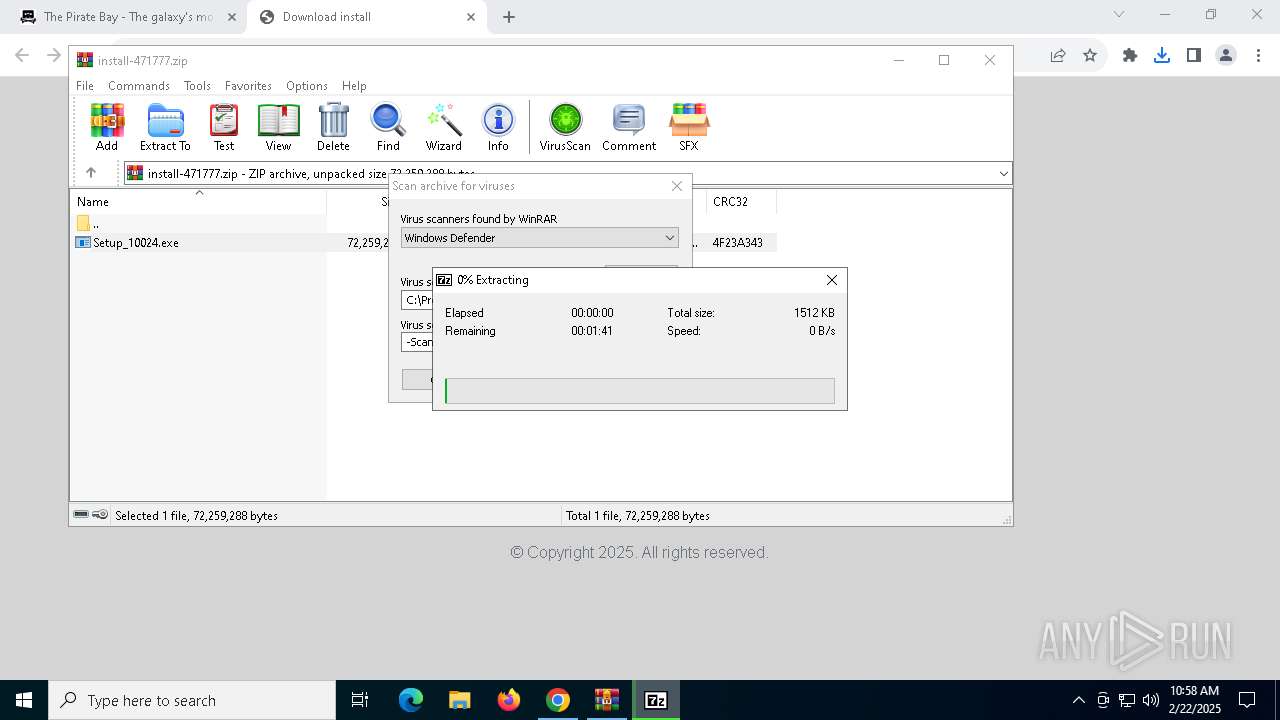Viewport: 1280px width, 720px height.
Task: Close the Scan archive for viruses dialog
Action: pos(677,186)
